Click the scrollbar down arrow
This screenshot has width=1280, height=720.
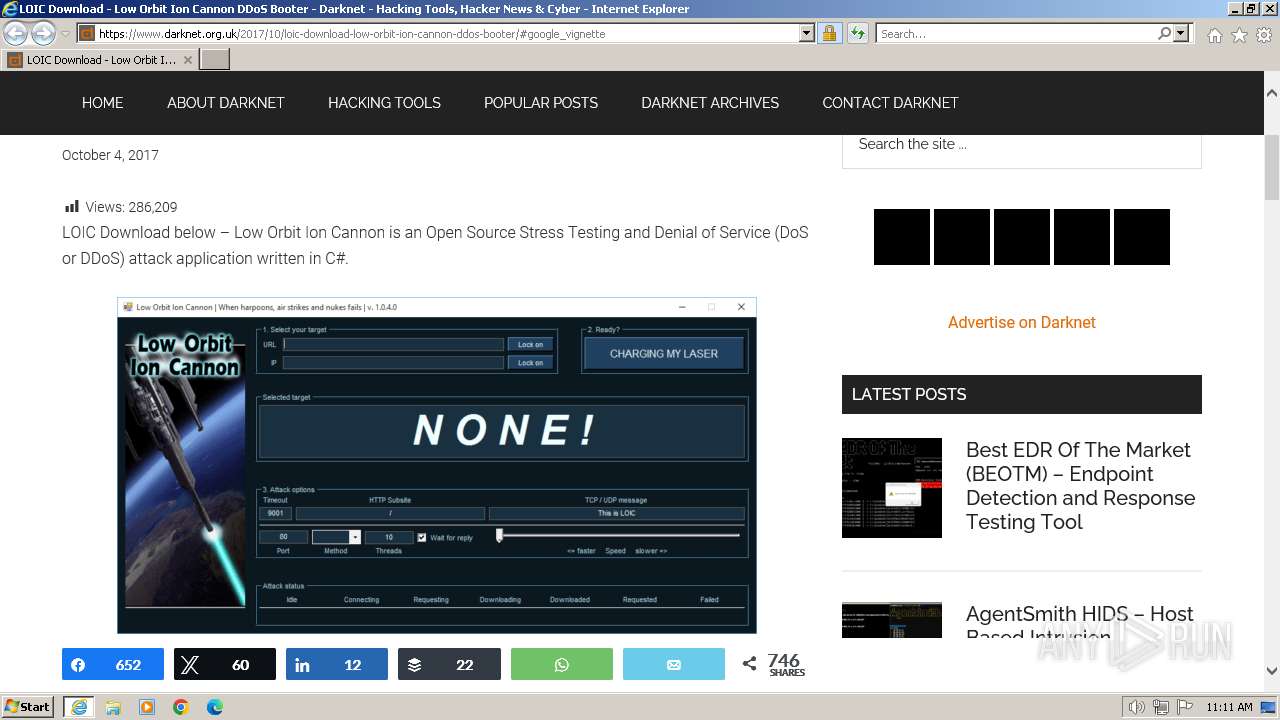pos(1271,671)
